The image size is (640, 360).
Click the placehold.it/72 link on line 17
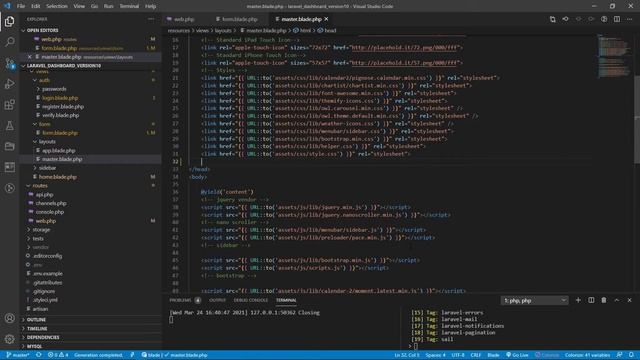404,47
